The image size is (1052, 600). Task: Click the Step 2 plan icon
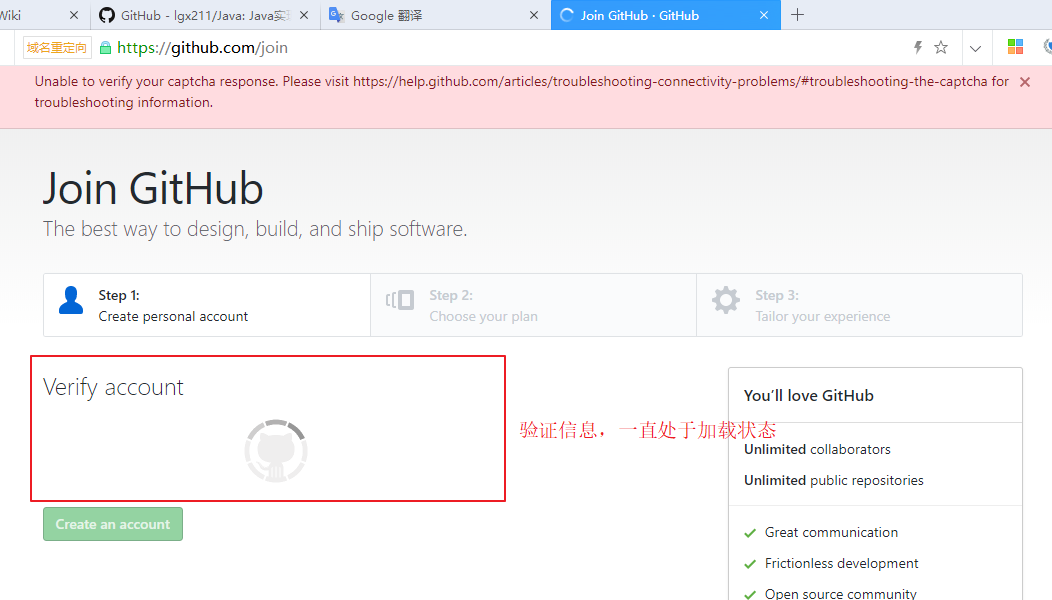(x=400, y=299)
